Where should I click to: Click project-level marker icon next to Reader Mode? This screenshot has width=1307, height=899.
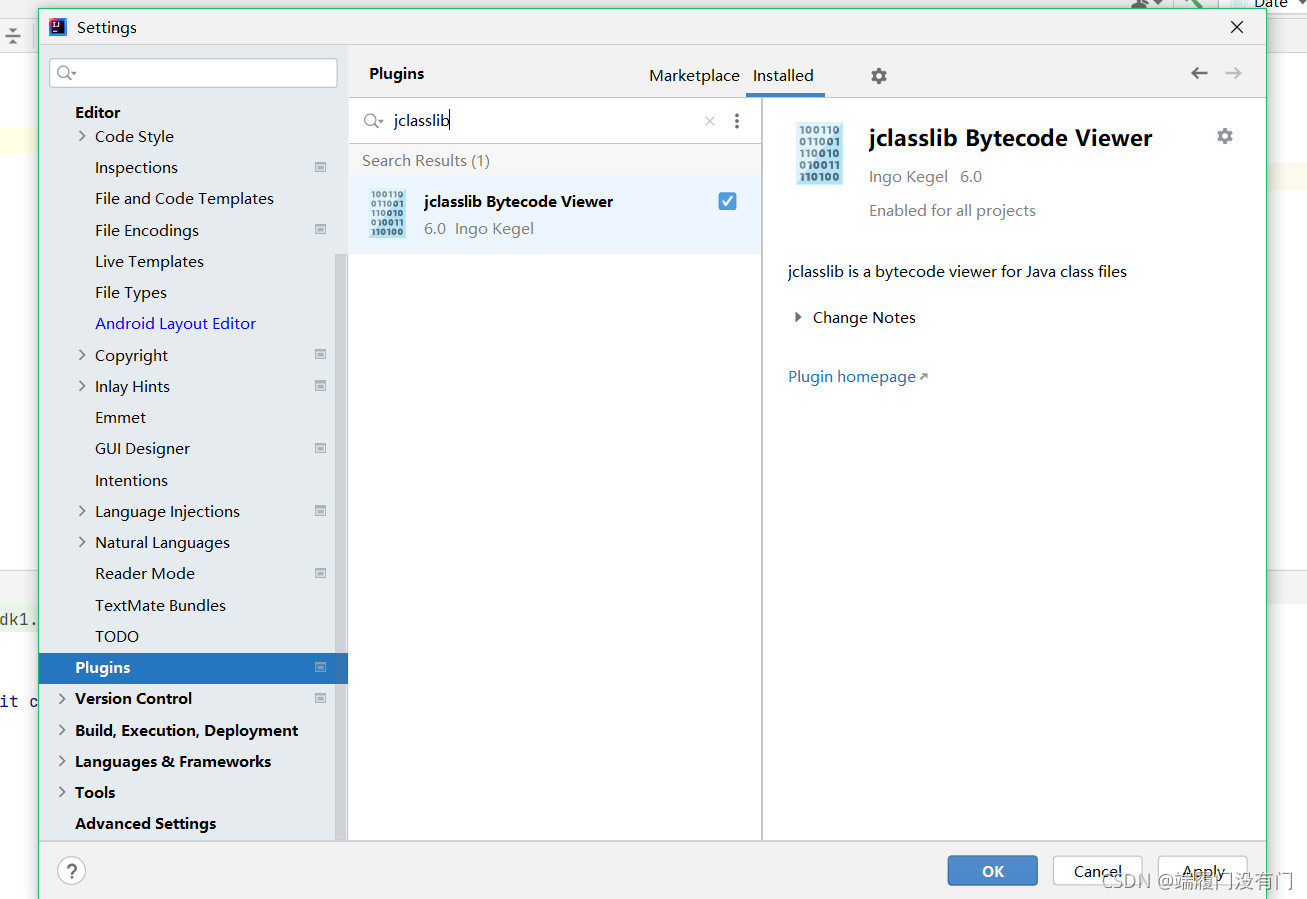coord(320,573)
